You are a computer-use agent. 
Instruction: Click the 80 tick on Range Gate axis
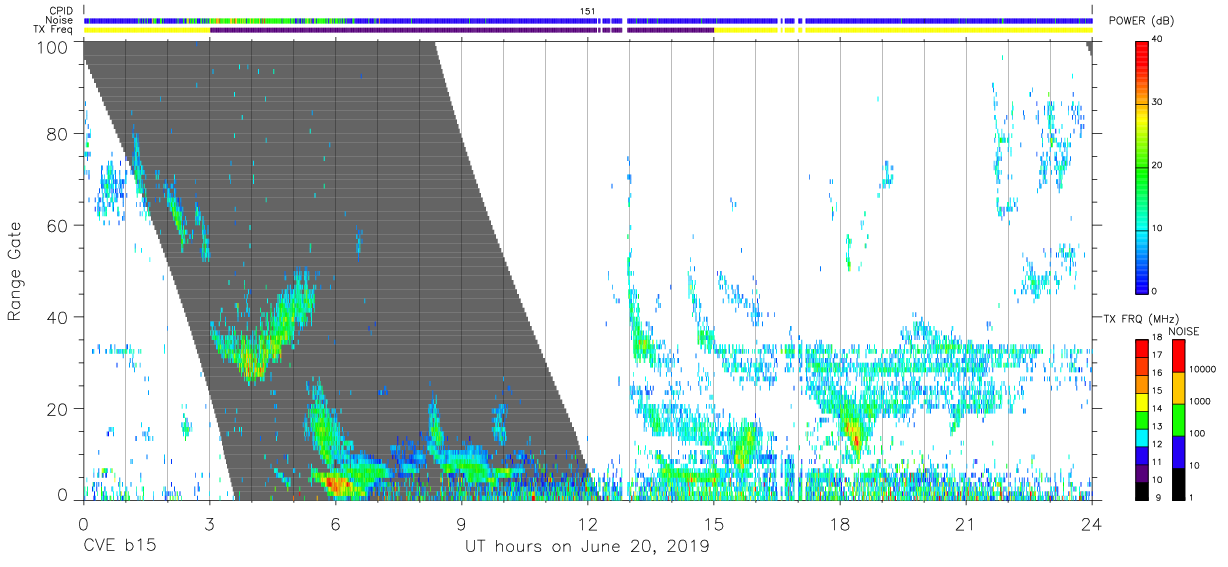(59, 134)
